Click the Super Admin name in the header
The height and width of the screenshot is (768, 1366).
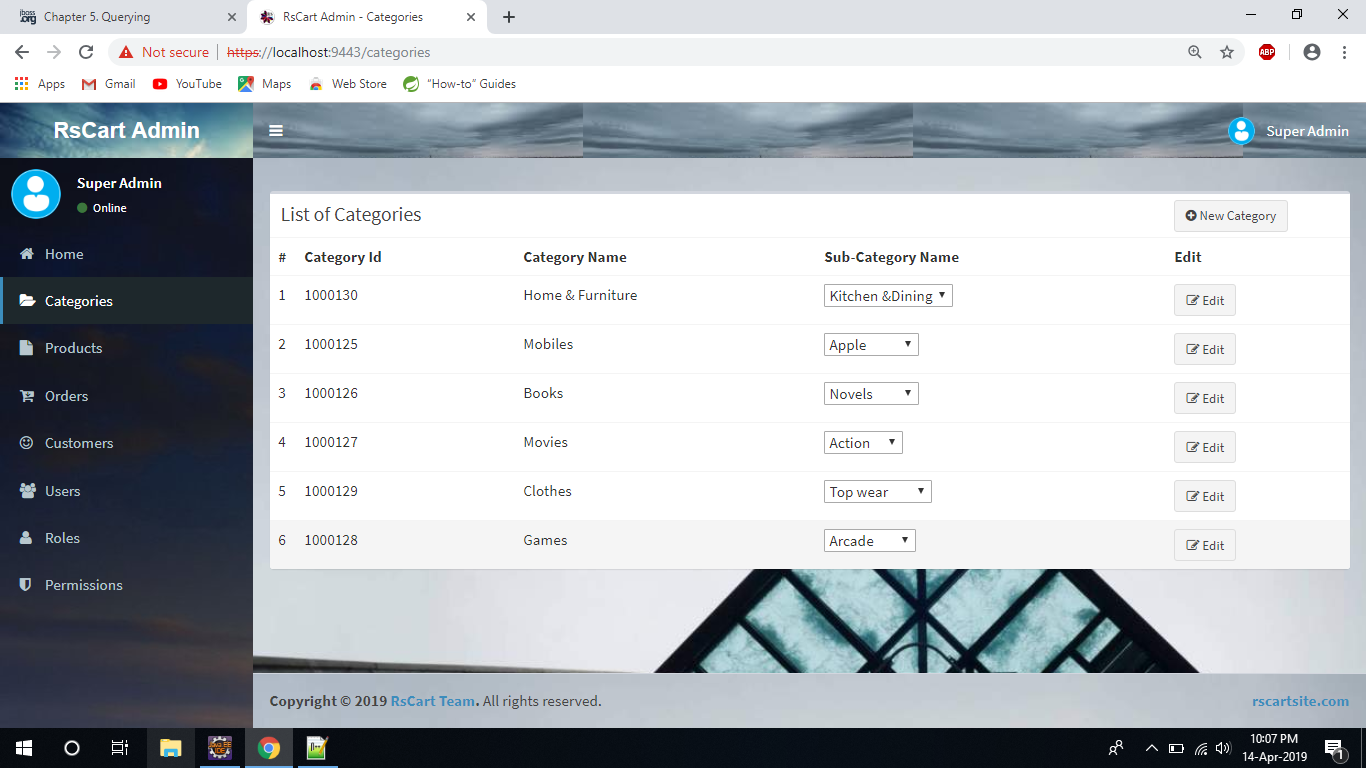click(x=1307, y=131)
